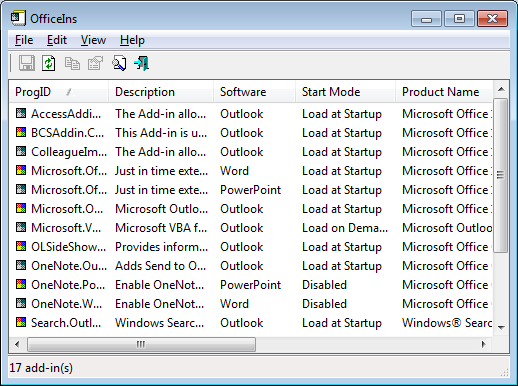This screenshot has height=386, width=518.
Task: Click the 'Microsoft Outlo...' description cell
Action: point(161,209)
